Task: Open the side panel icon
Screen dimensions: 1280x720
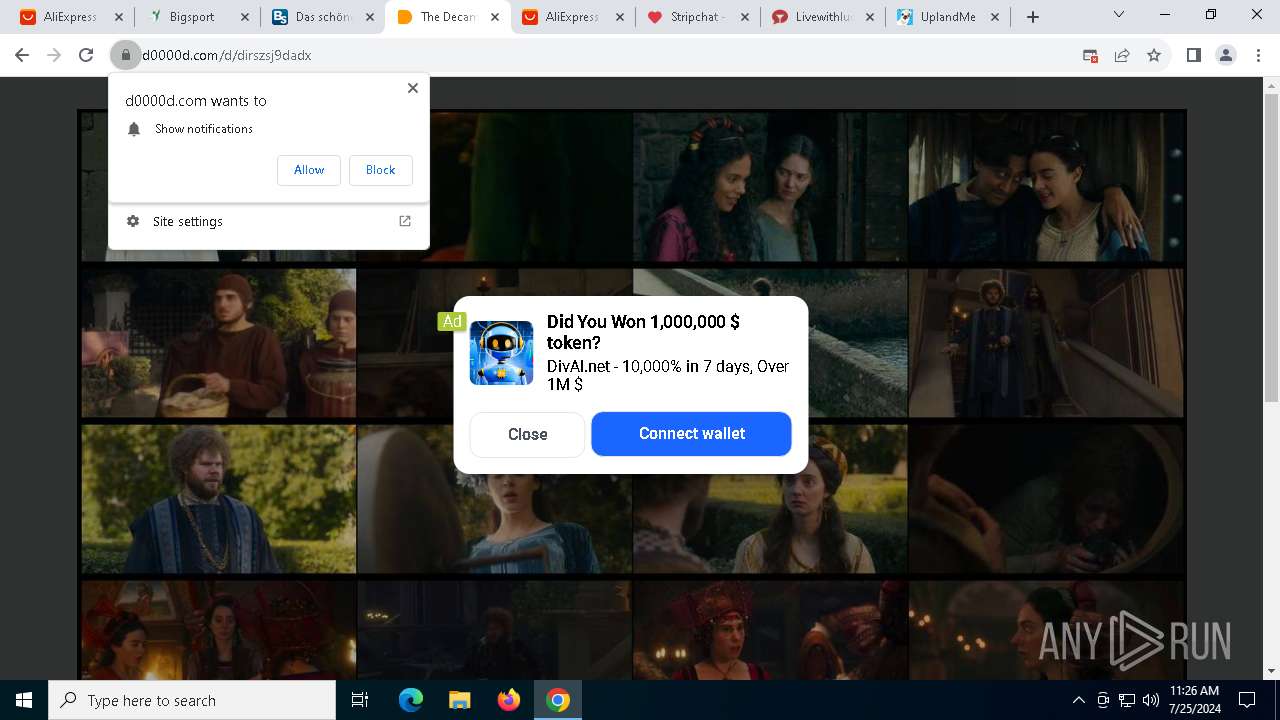Action: pyautogui.click(x=1193, y=56)
